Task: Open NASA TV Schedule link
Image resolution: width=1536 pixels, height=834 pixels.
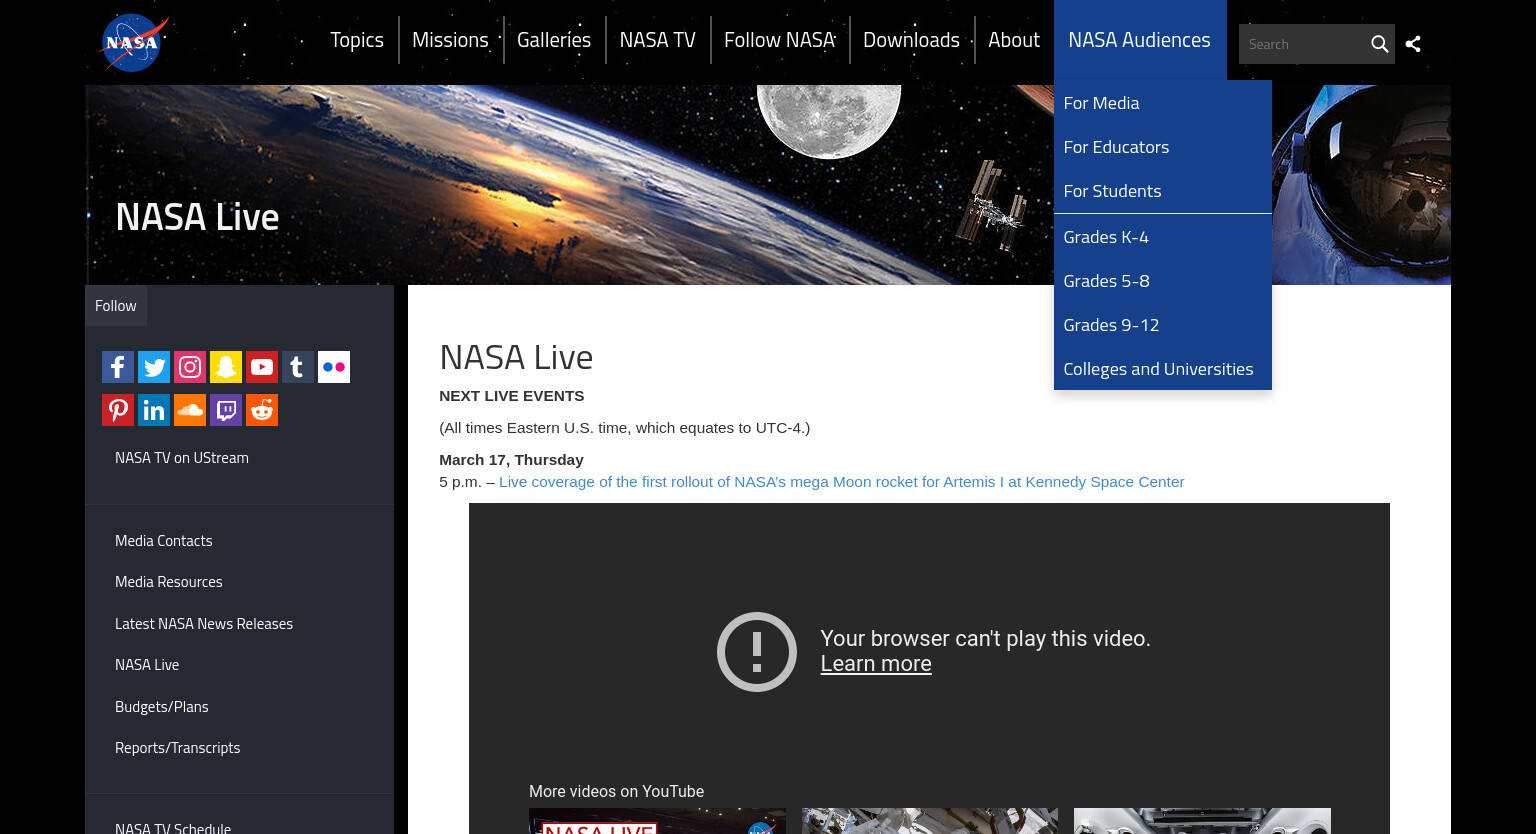Action: coord(173,827)
